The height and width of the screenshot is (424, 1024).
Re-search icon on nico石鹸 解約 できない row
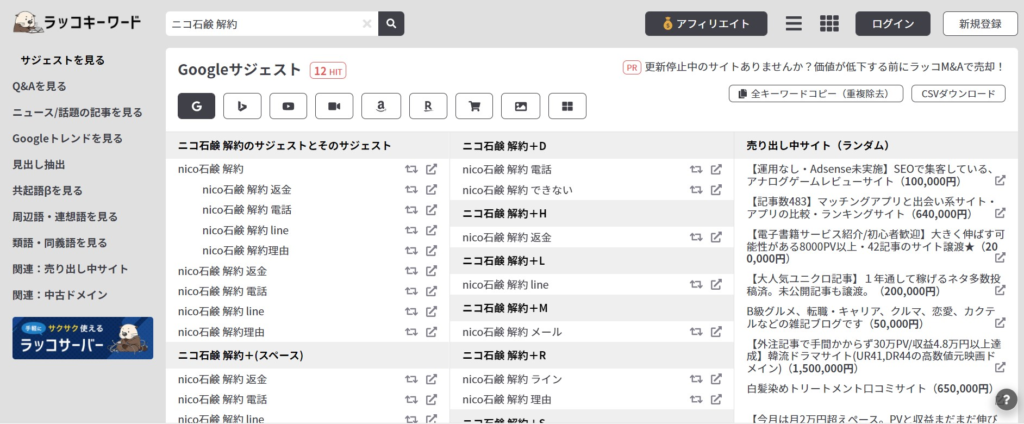(696, 190)
